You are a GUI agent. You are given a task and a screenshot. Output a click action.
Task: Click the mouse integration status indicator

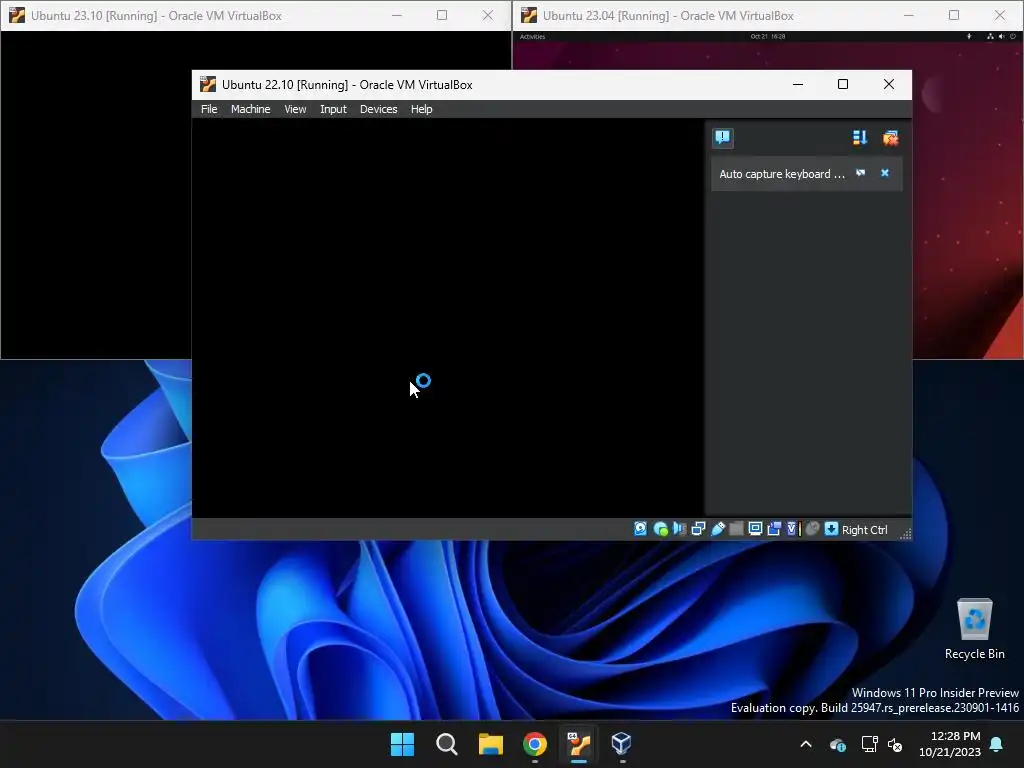[x=812, y=529]
